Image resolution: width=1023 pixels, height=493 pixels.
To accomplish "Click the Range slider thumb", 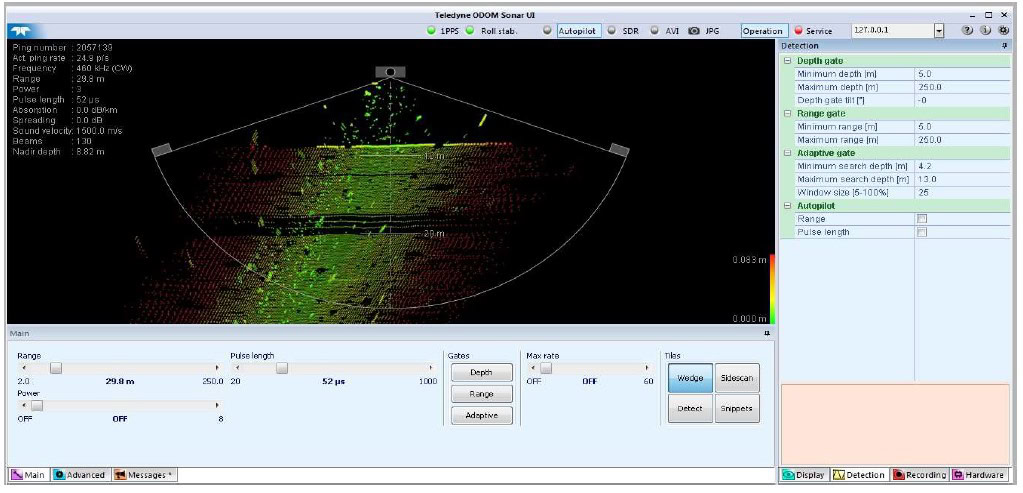I will coord(56,368).
